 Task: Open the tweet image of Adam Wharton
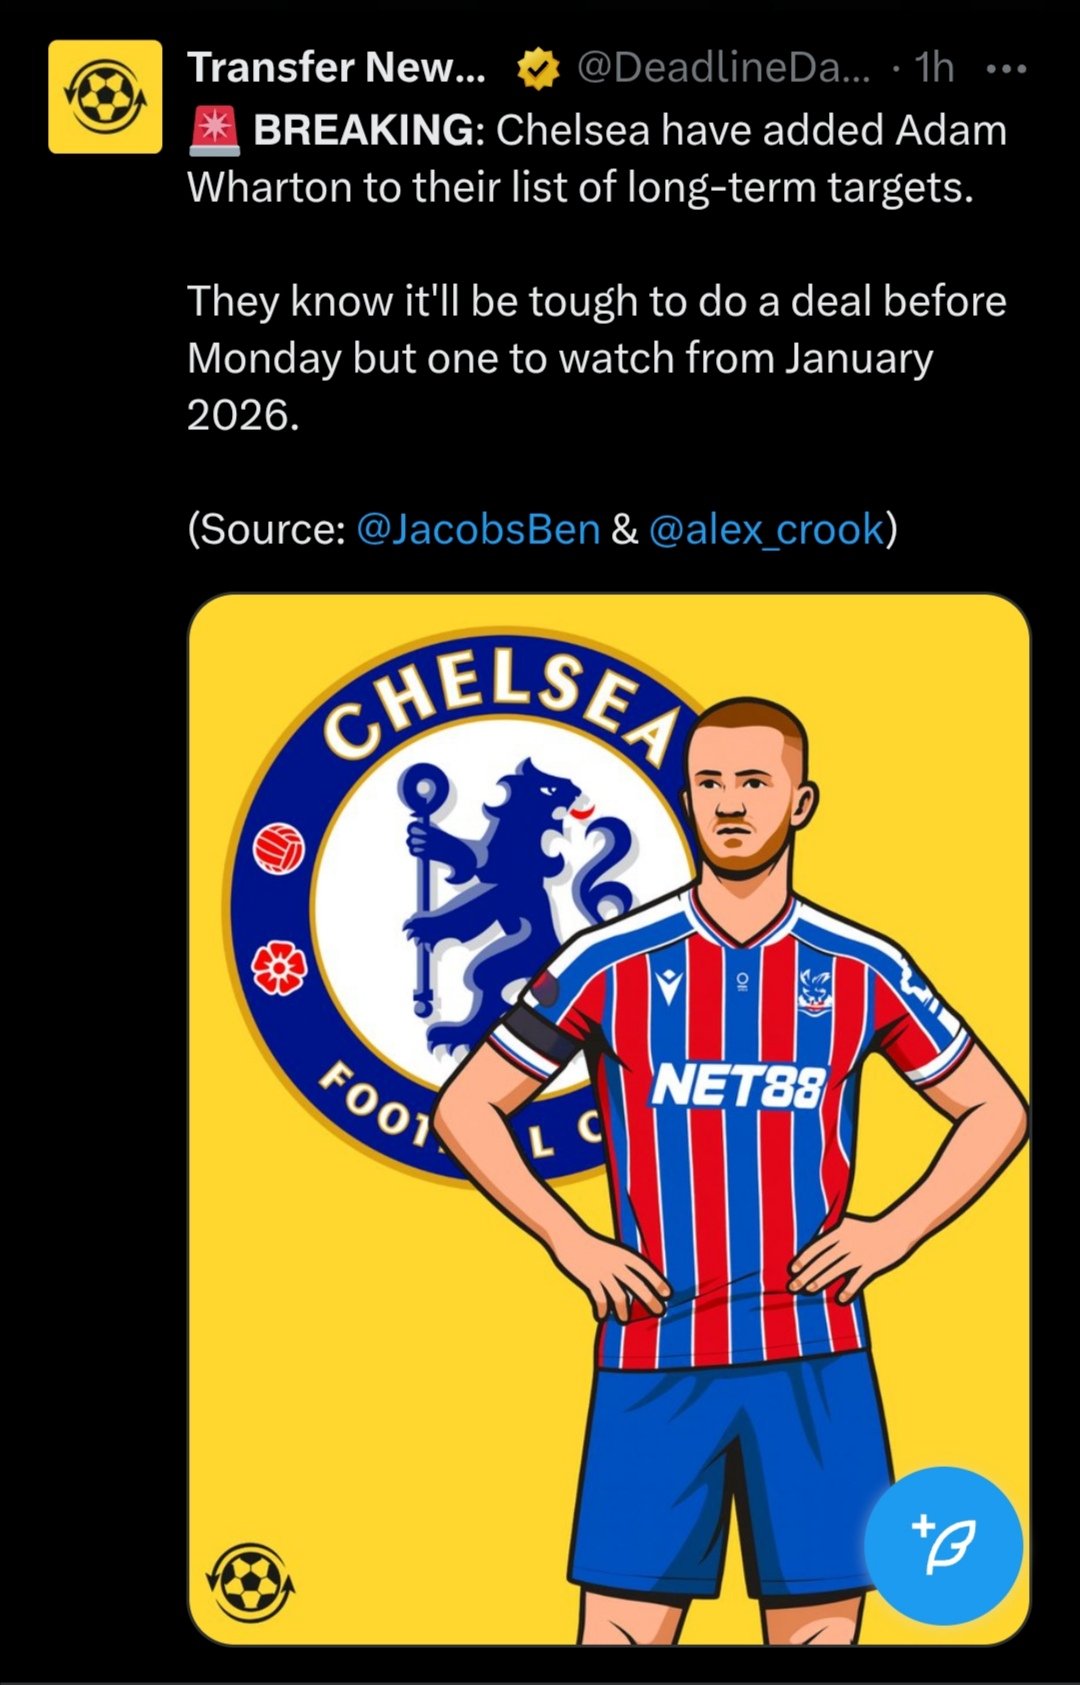tap(609, 1119)
